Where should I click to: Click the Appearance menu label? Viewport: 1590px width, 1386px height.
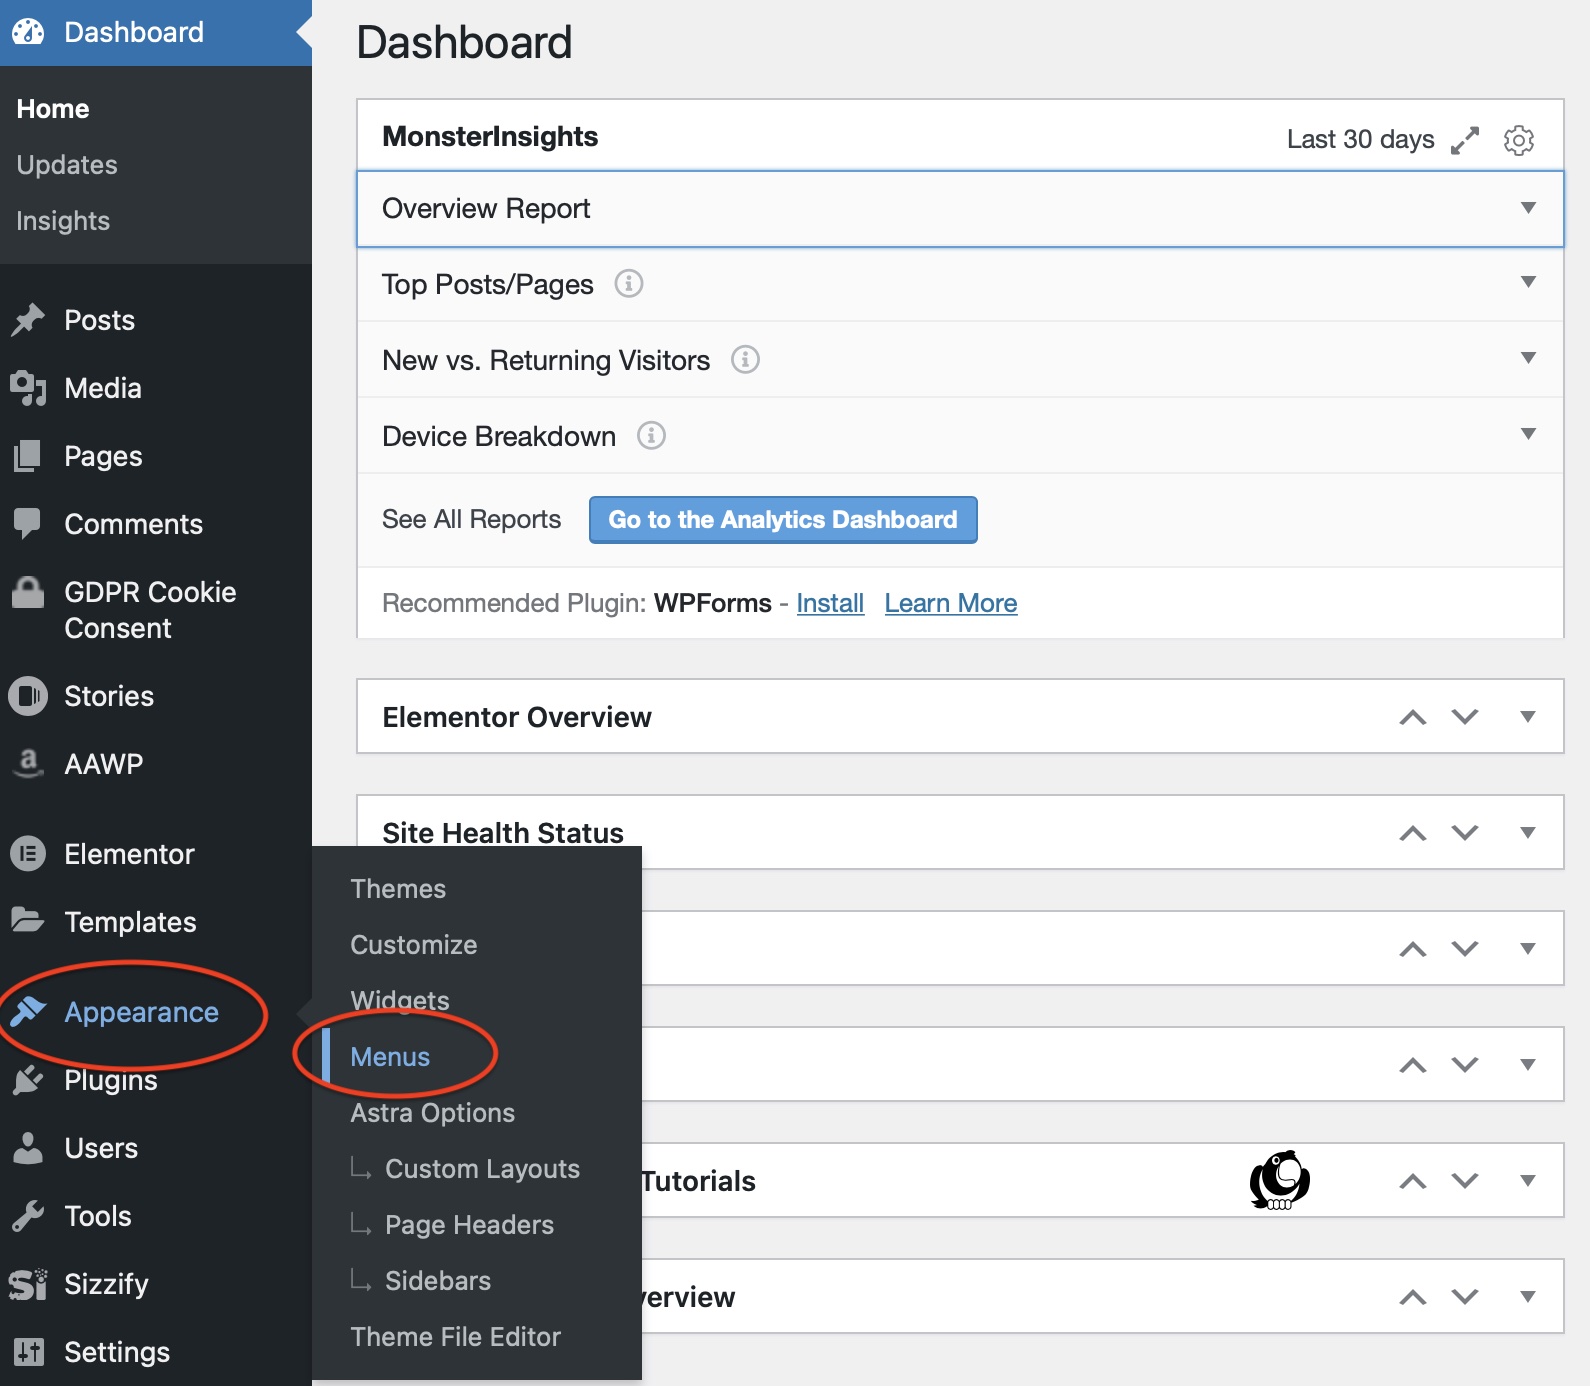(x=141, y=1012)
